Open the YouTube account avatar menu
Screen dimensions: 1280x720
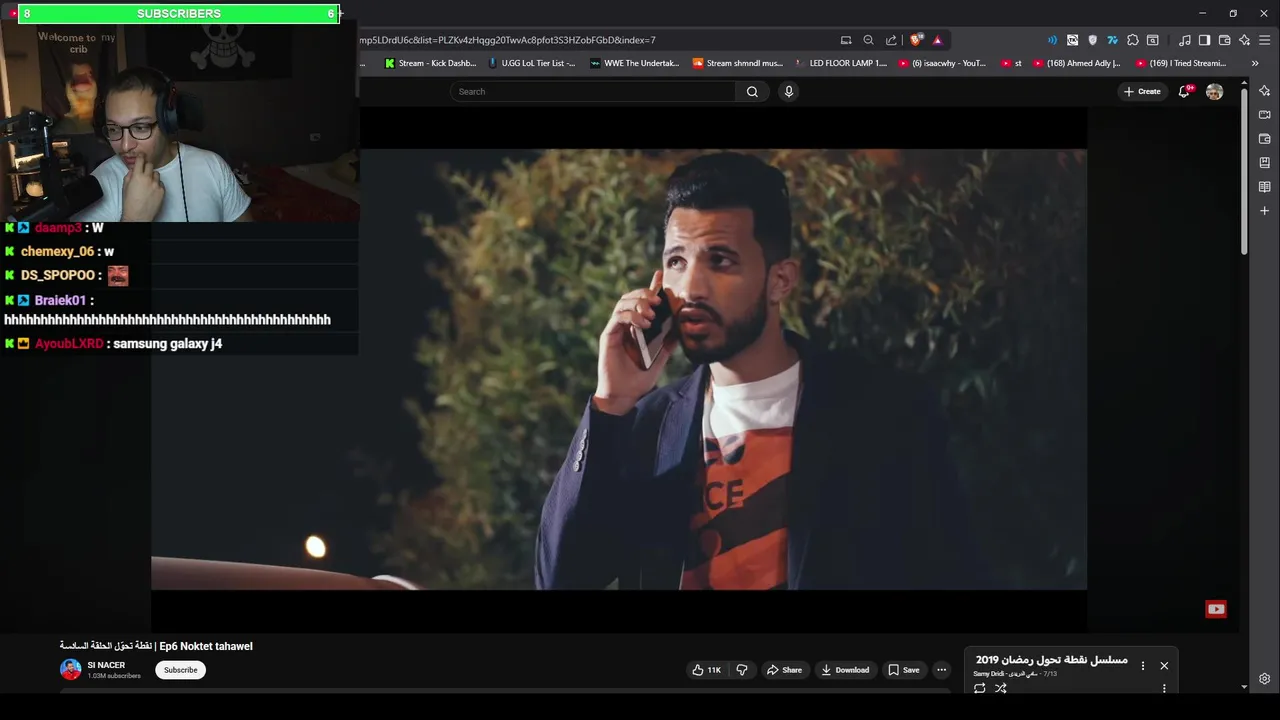[x=1214, y=91]
